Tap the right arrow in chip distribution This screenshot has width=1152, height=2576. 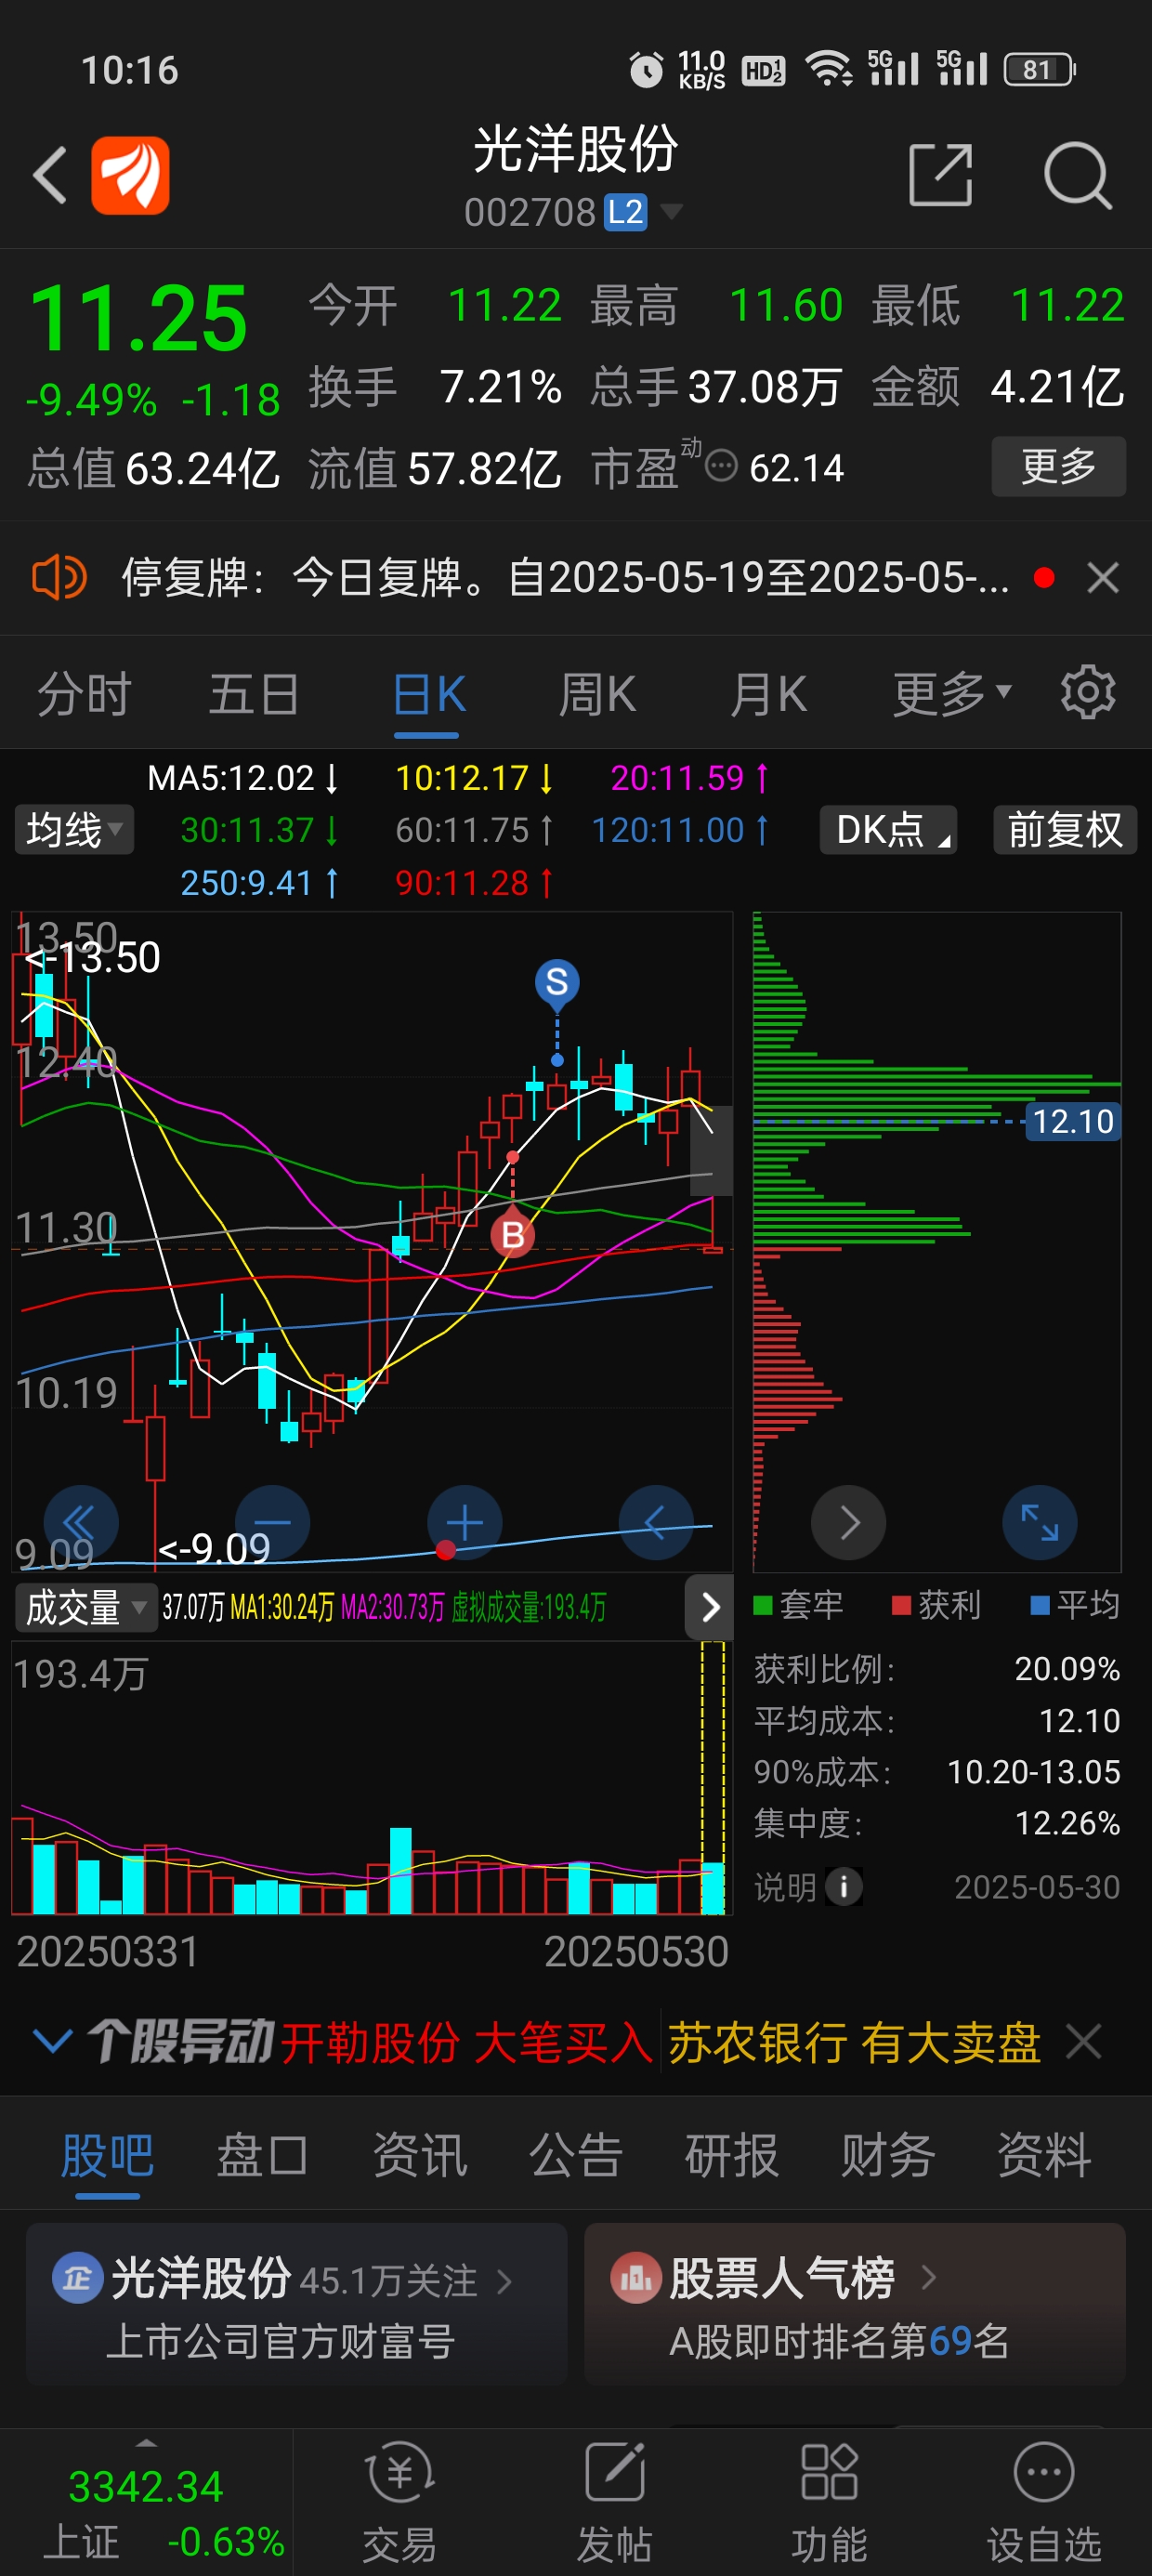(848, 1522)
